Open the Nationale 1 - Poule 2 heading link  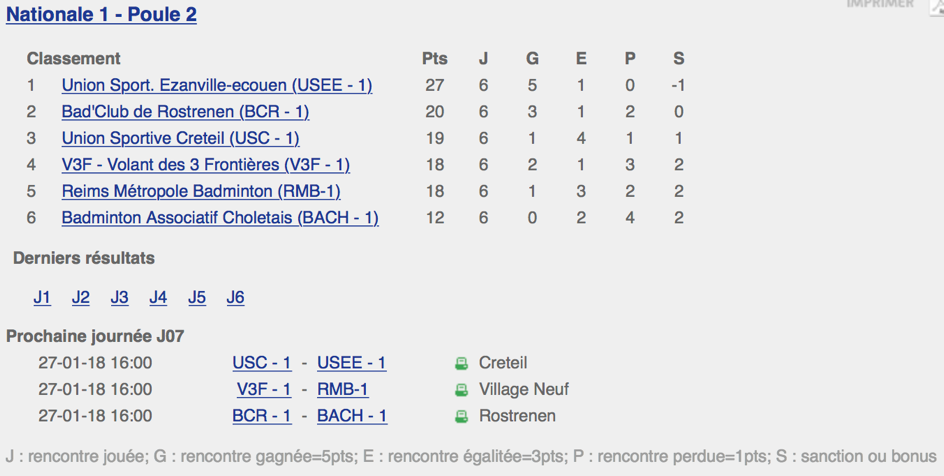[x=101, y=14]
